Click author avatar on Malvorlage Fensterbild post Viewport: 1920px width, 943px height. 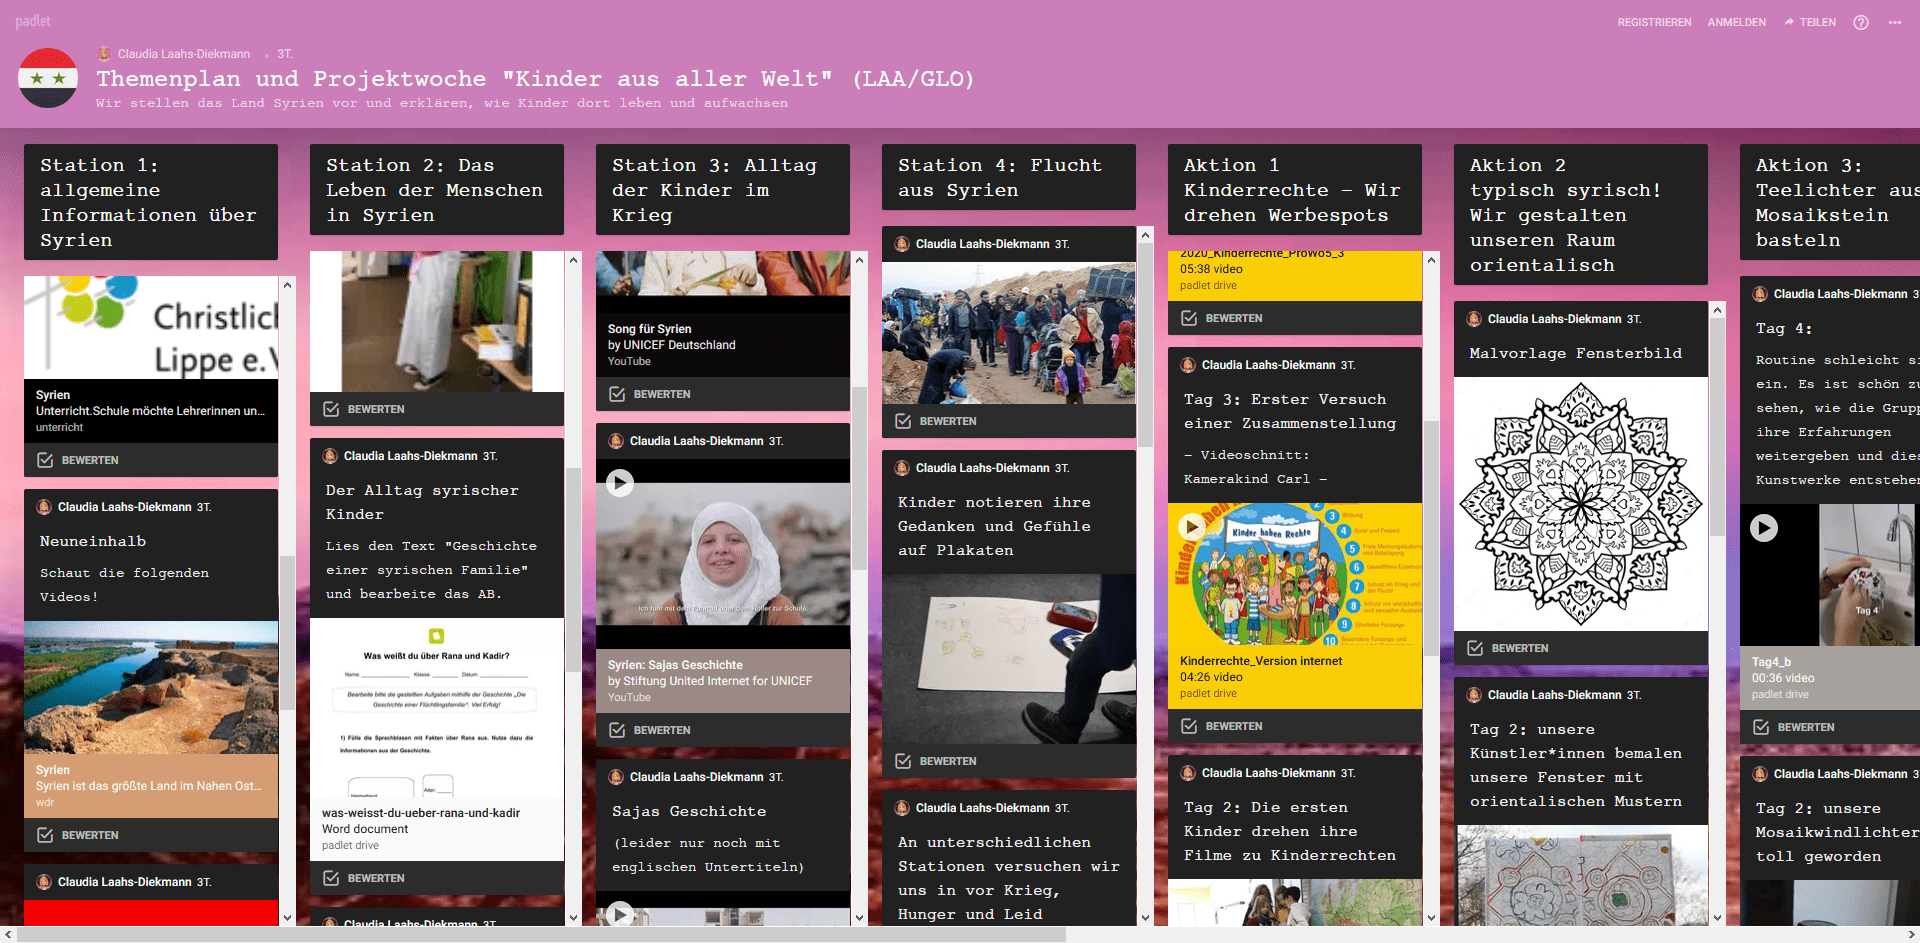(x=1474, y=319)
